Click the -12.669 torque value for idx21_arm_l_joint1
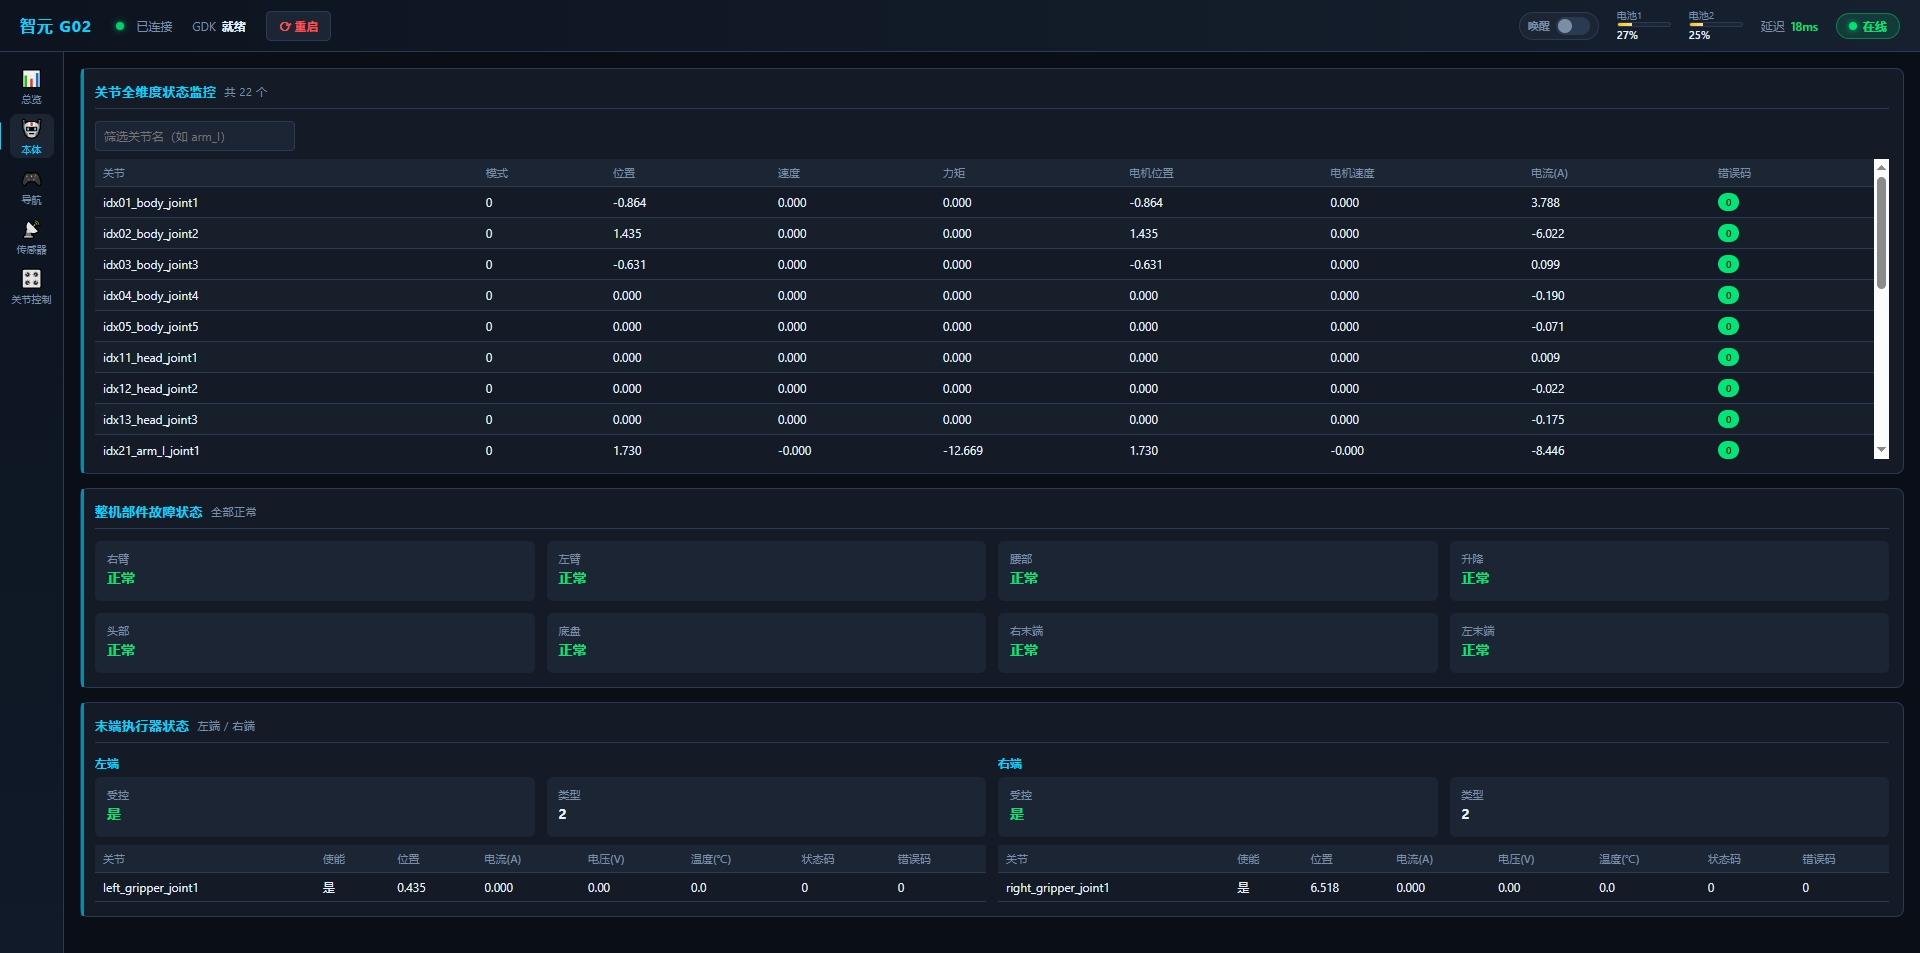1920x953 pixels. (963, 450)
